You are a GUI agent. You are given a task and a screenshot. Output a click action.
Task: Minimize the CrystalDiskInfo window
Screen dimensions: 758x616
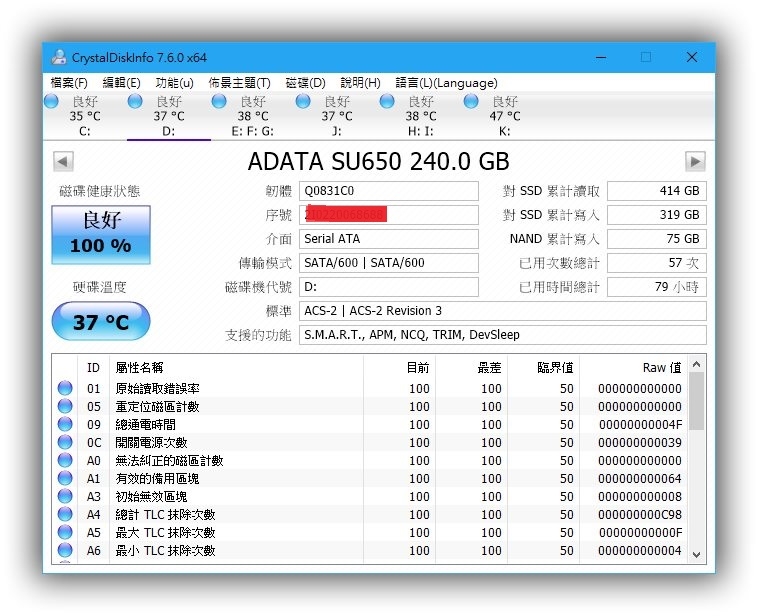point(601,58)
